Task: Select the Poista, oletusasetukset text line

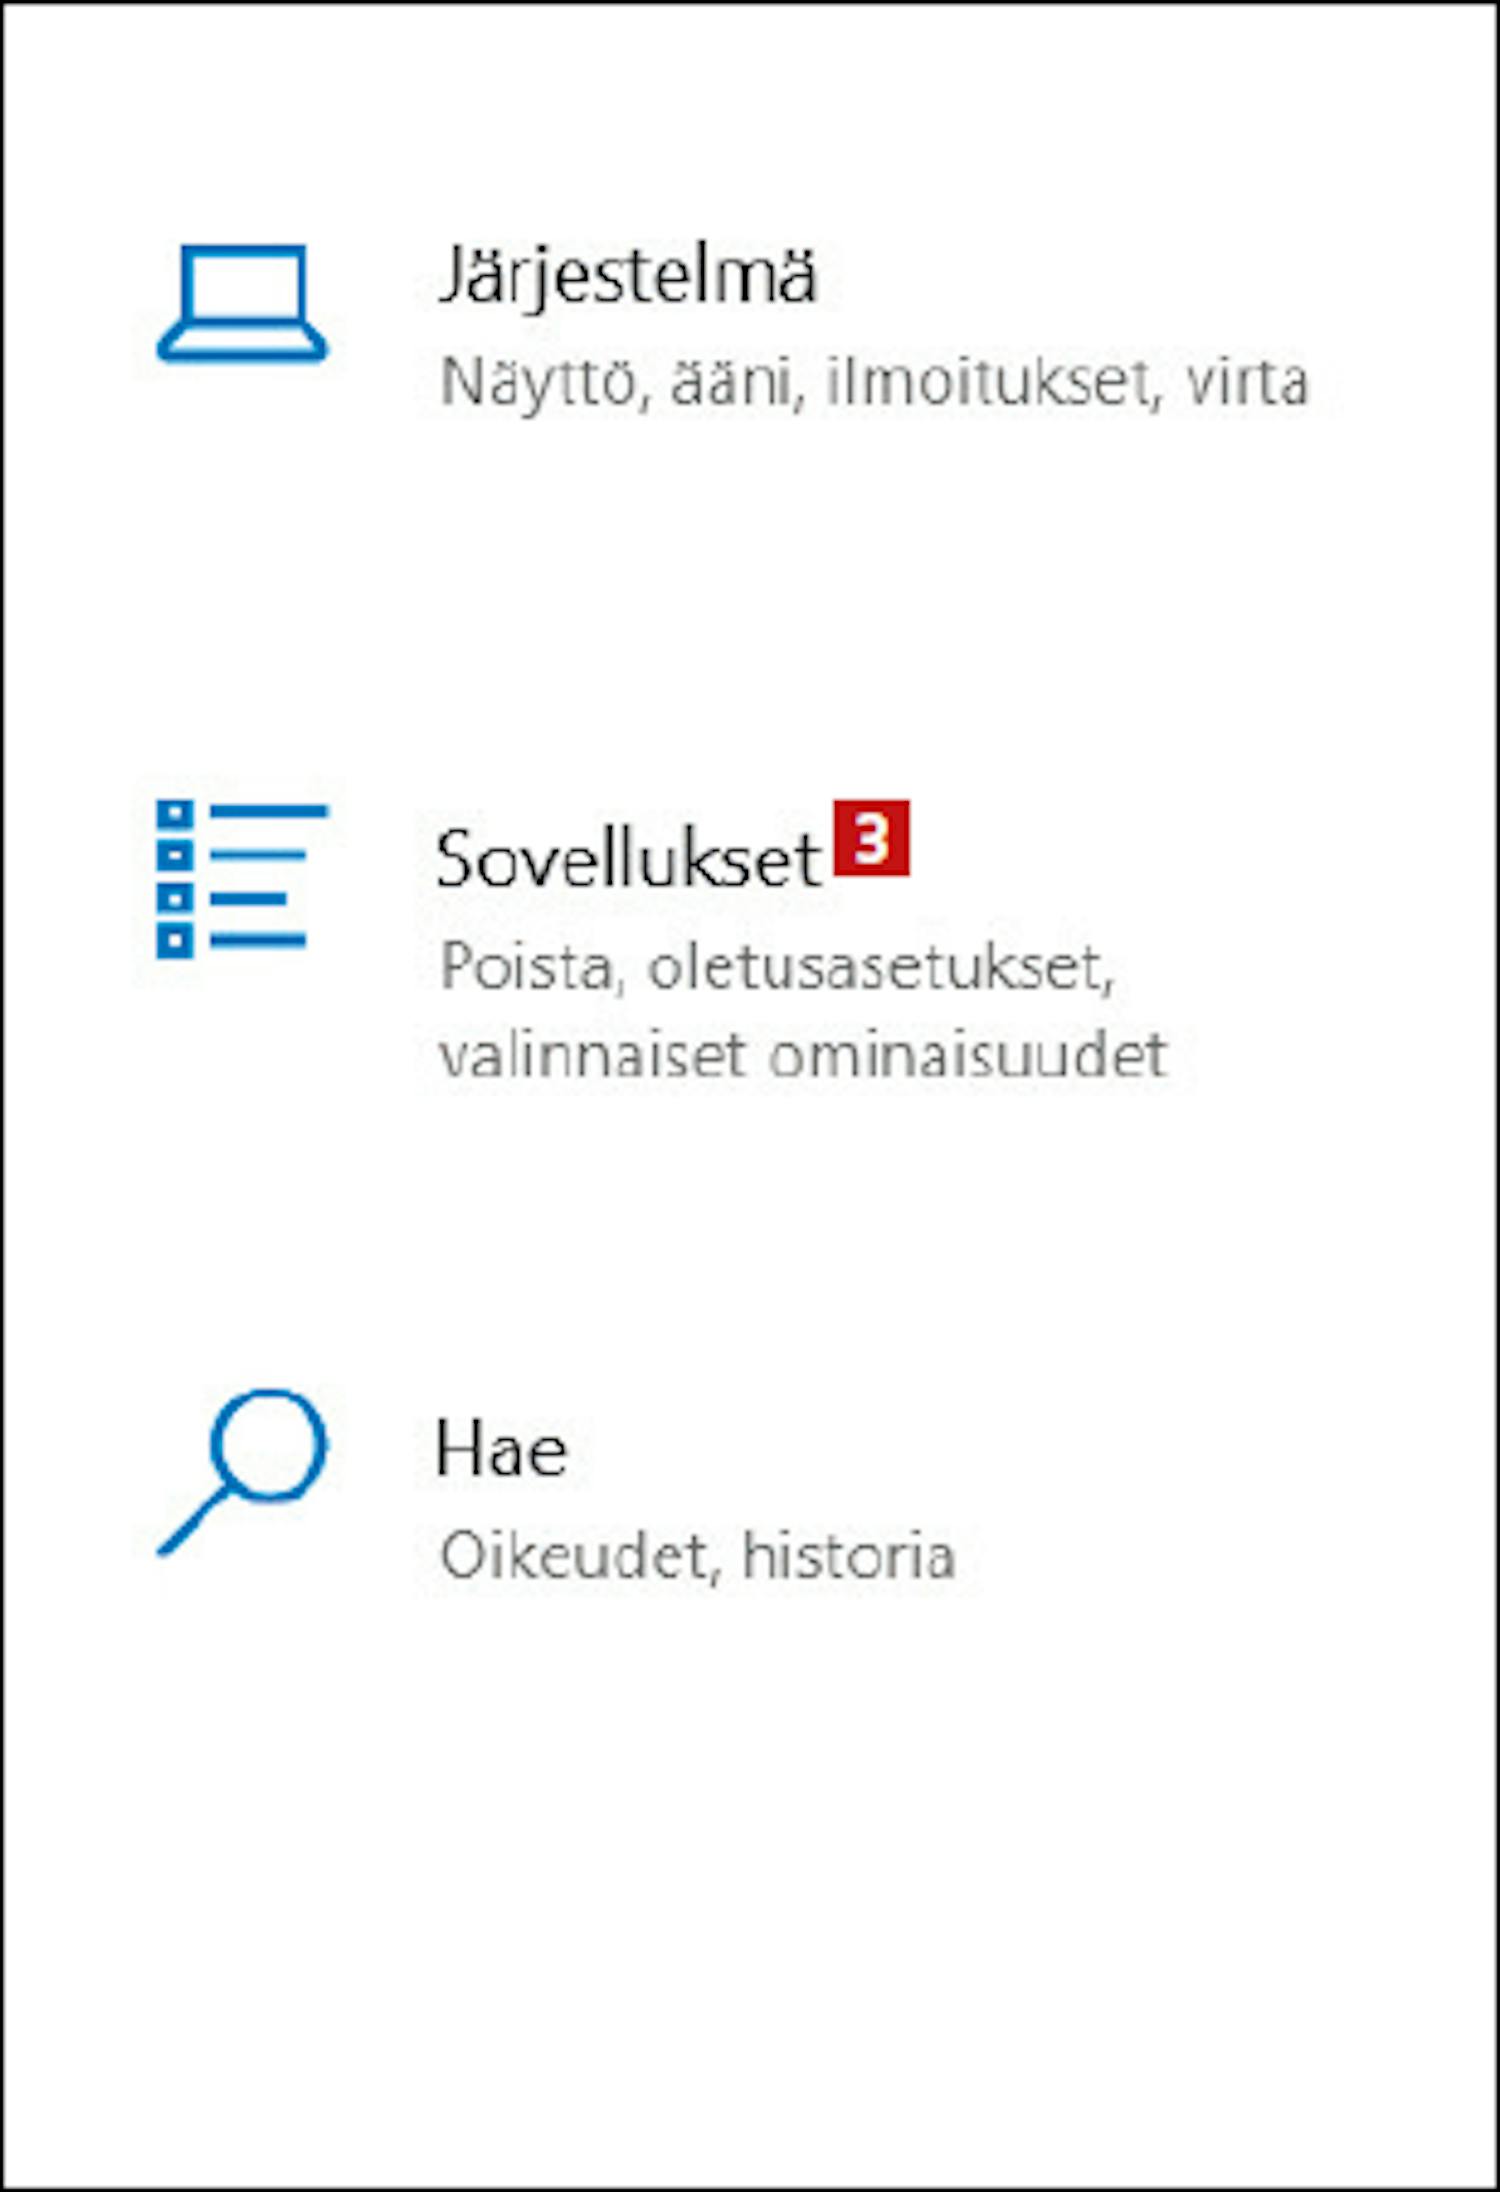Action: pyautogui.click(x=778, y=968)
